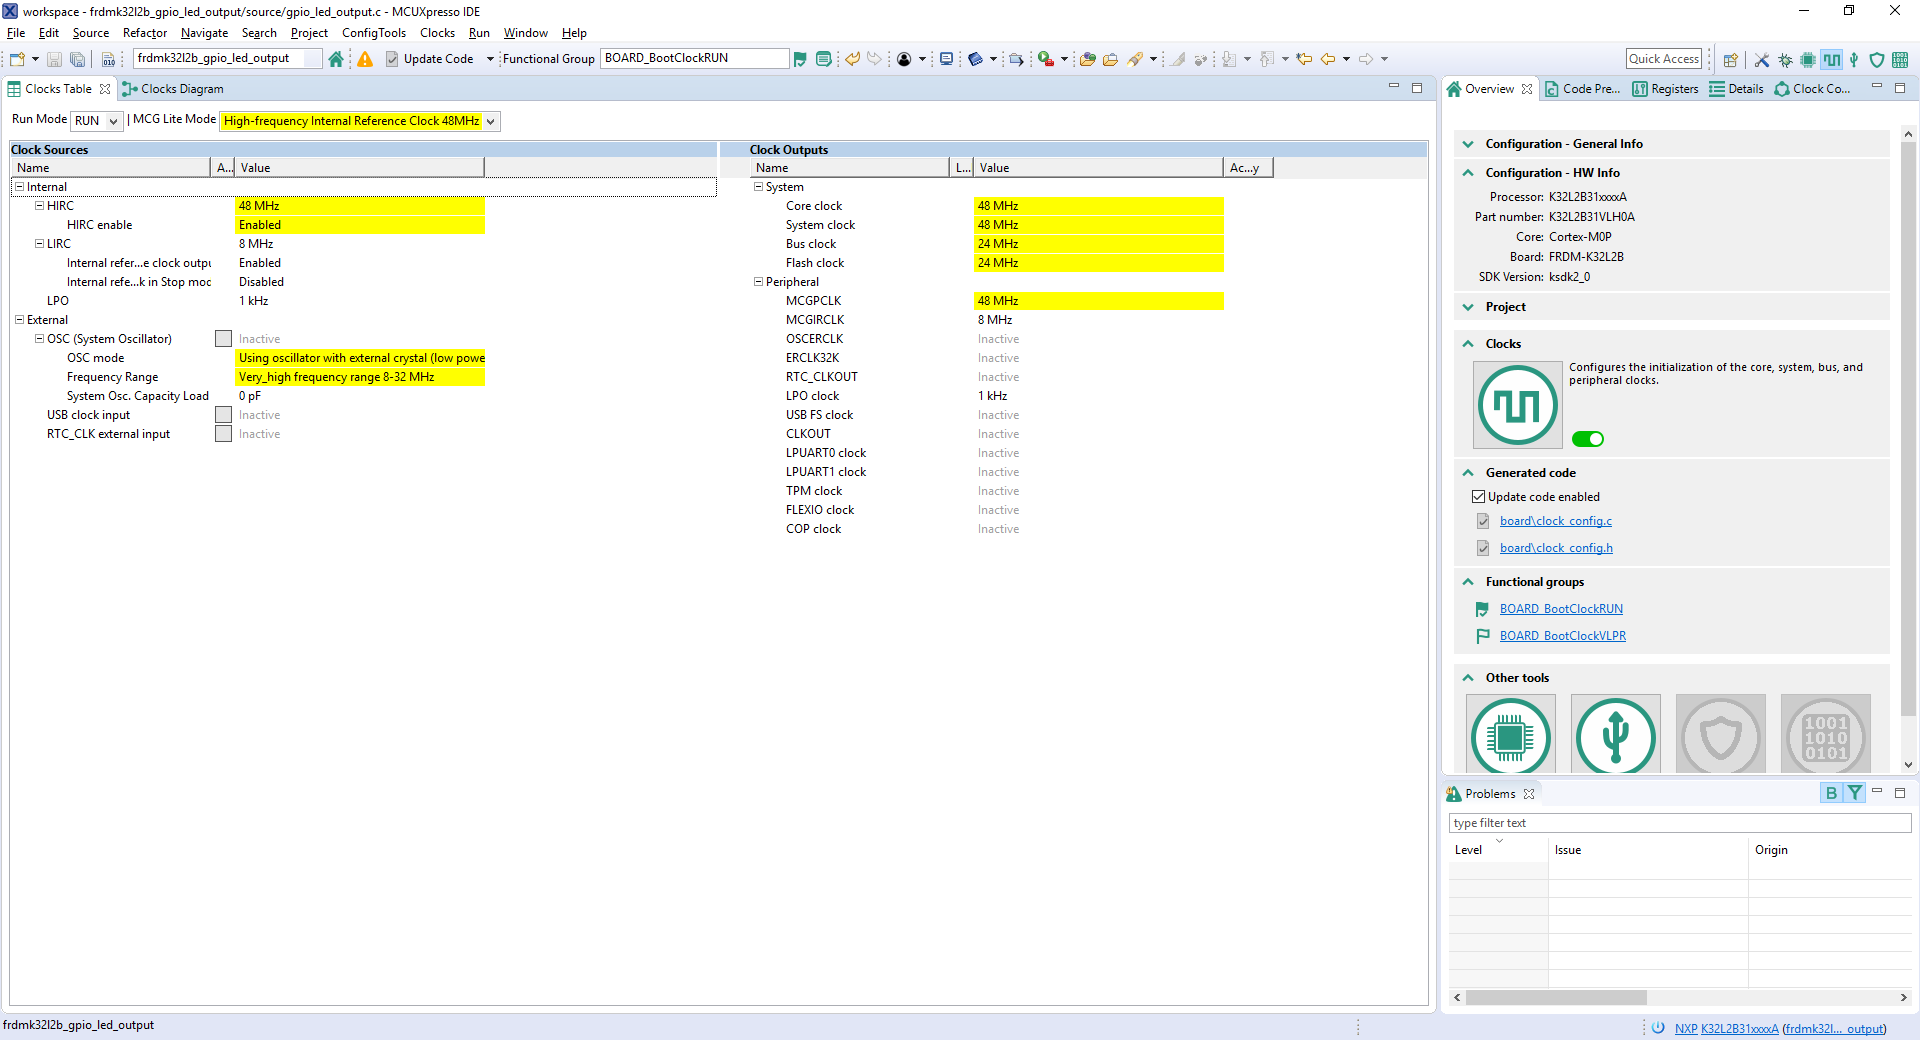Open the MCG Lite Mode dropdown

coord(359,121)
